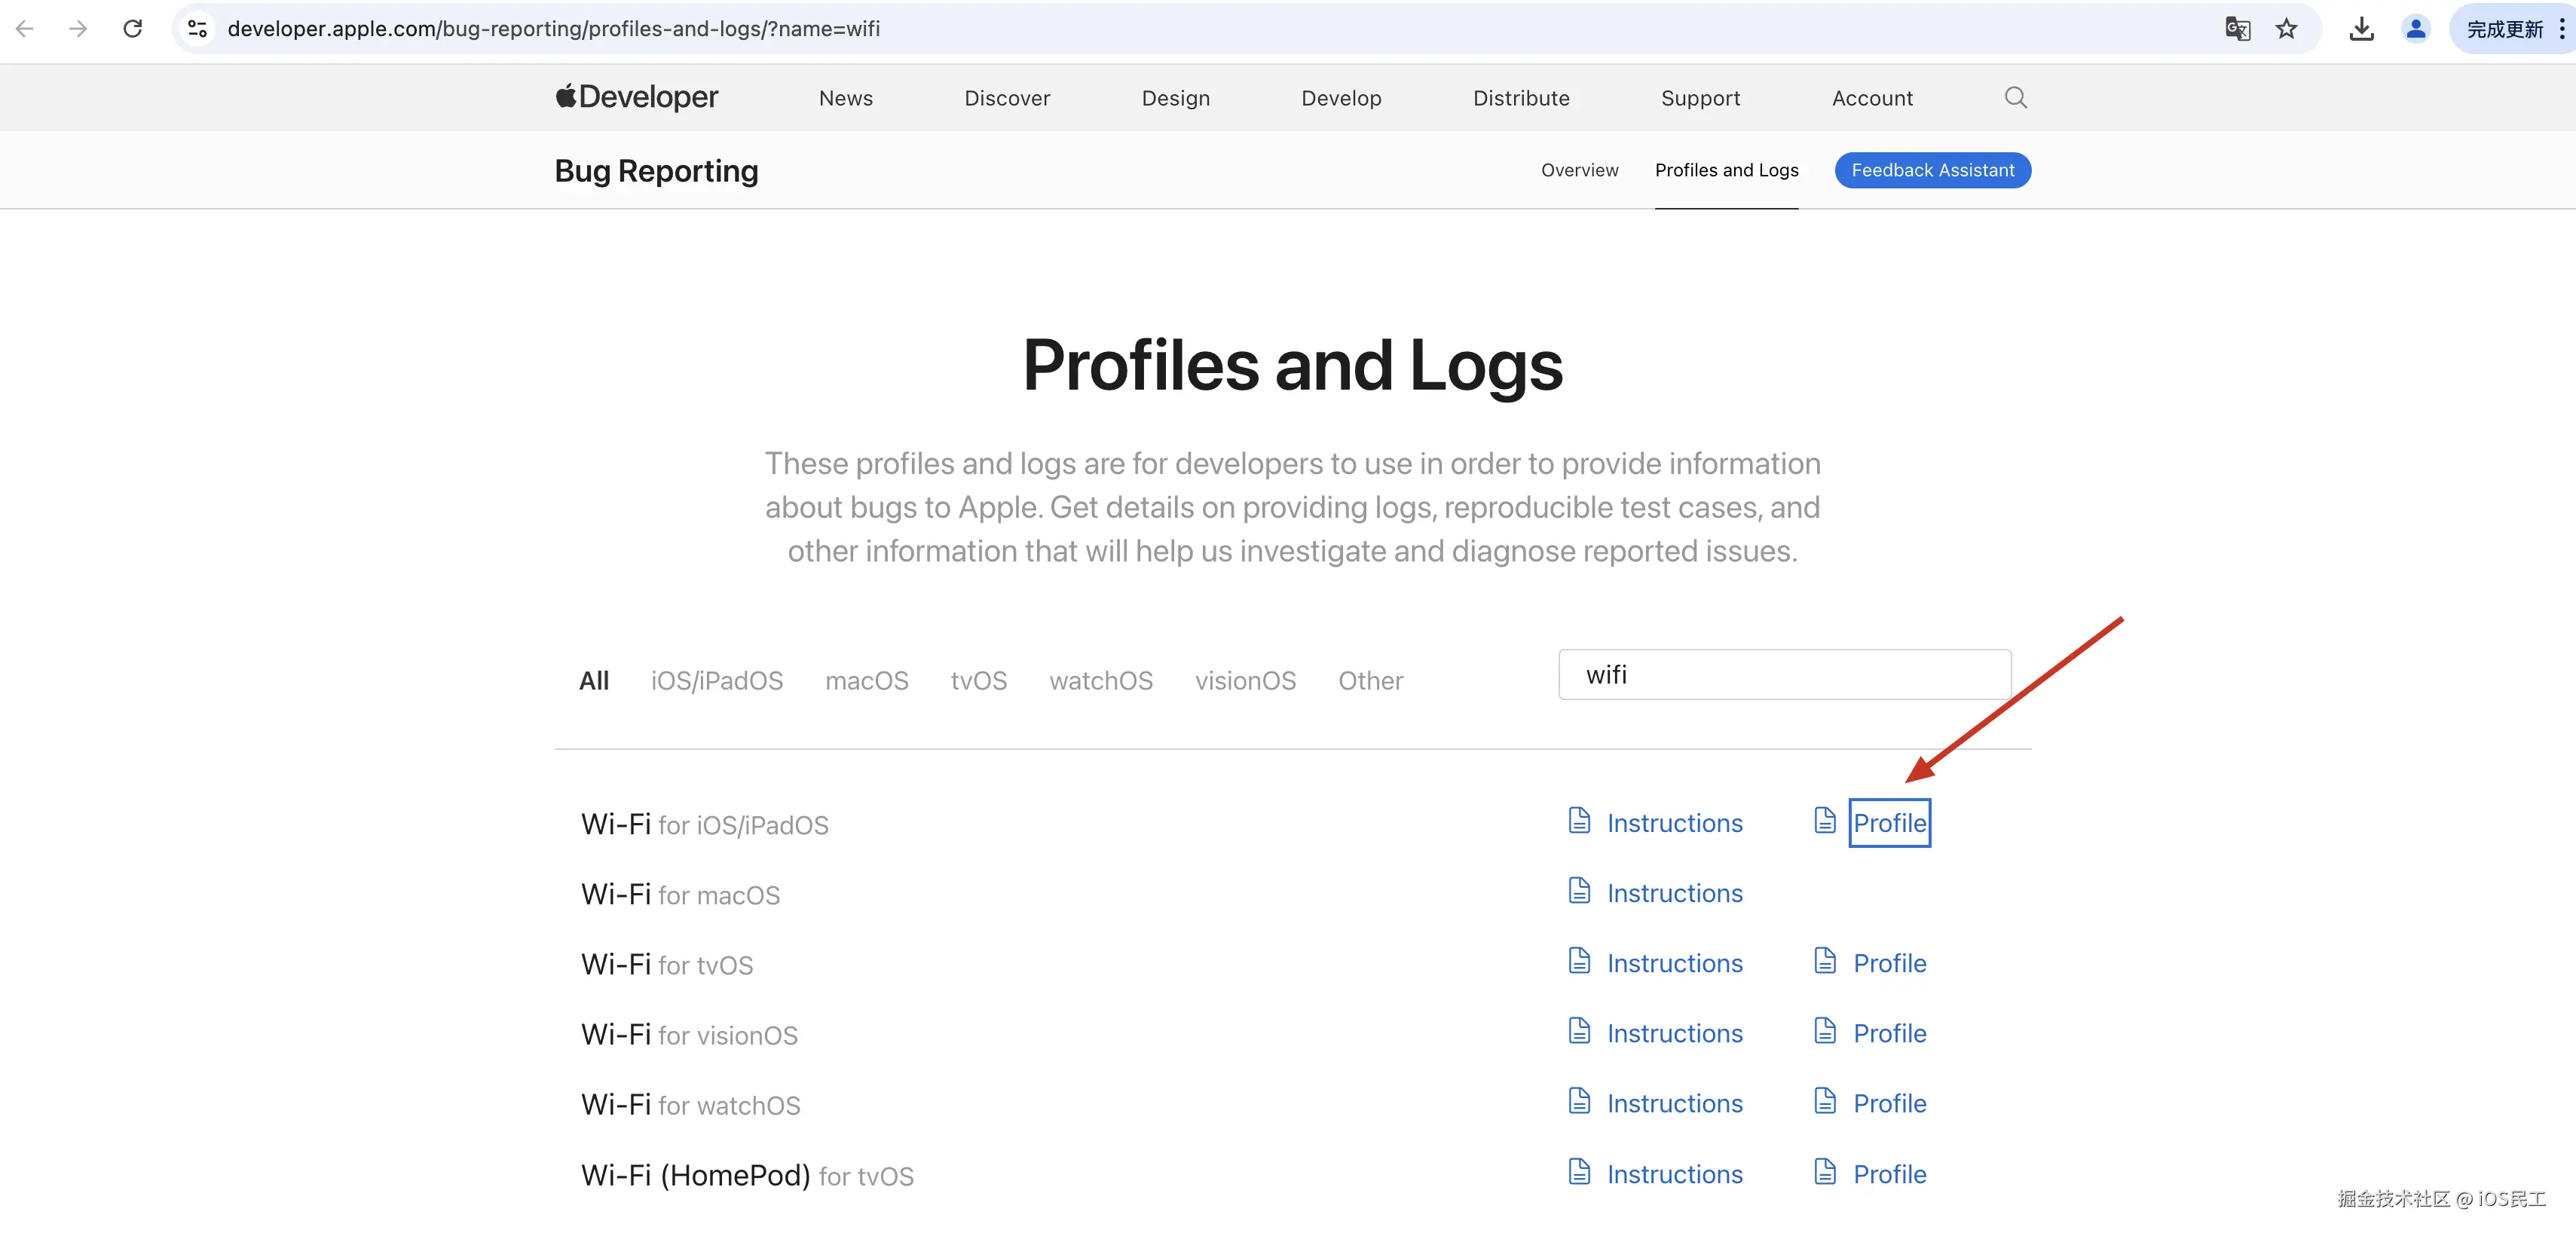Image resolution: width=2576 pixels, height=1239 pixels.
Task: Open the Develop menu in navigation
Action: (x=1341, y=98)
